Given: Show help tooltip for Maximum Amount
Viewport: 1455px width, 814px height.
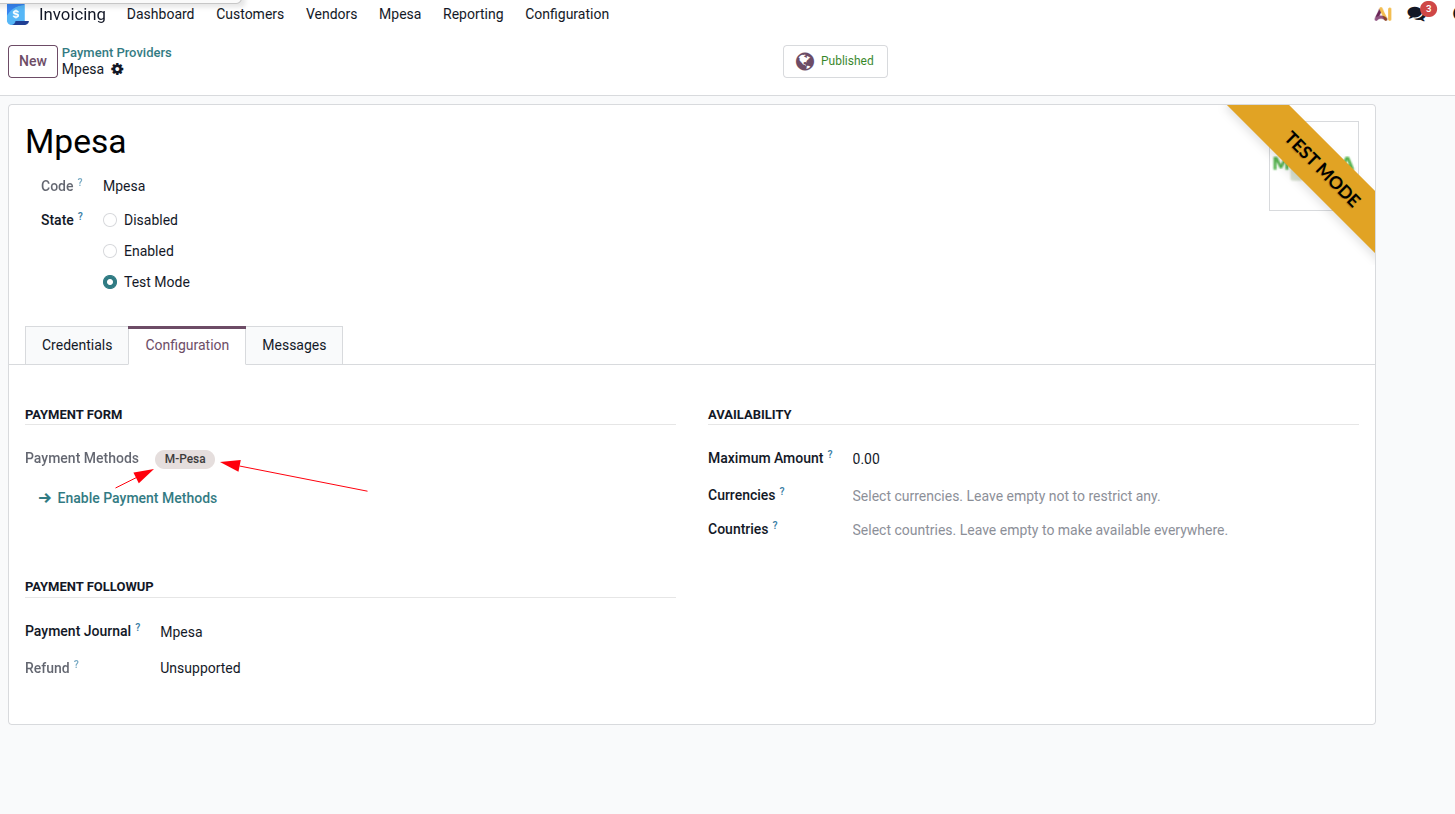Looking at the screenshot, I should (x=830, y=454).
